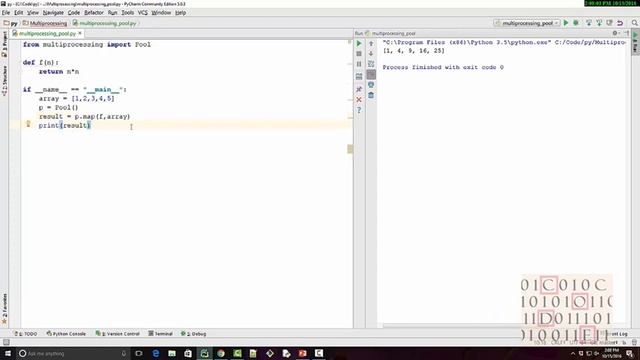Open Google Chrome from the taskbar
Image resolution: width=640 pixels, height=360 pixels.
221,353
